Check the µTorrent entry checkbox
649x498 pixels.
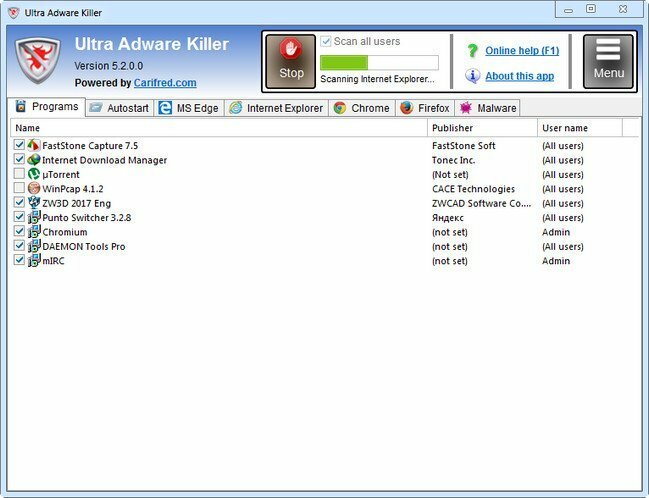pos(19,175)
